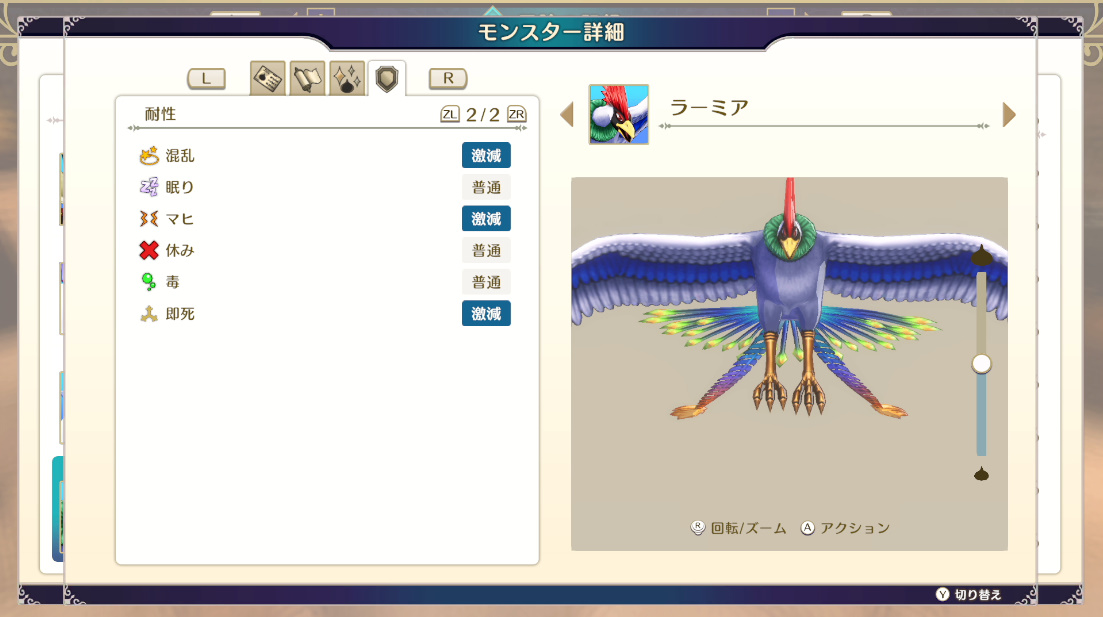Click the R shoulder button
Image resolution: width=1103 pixels, height=617 pixels.
(x=448, y=78)
